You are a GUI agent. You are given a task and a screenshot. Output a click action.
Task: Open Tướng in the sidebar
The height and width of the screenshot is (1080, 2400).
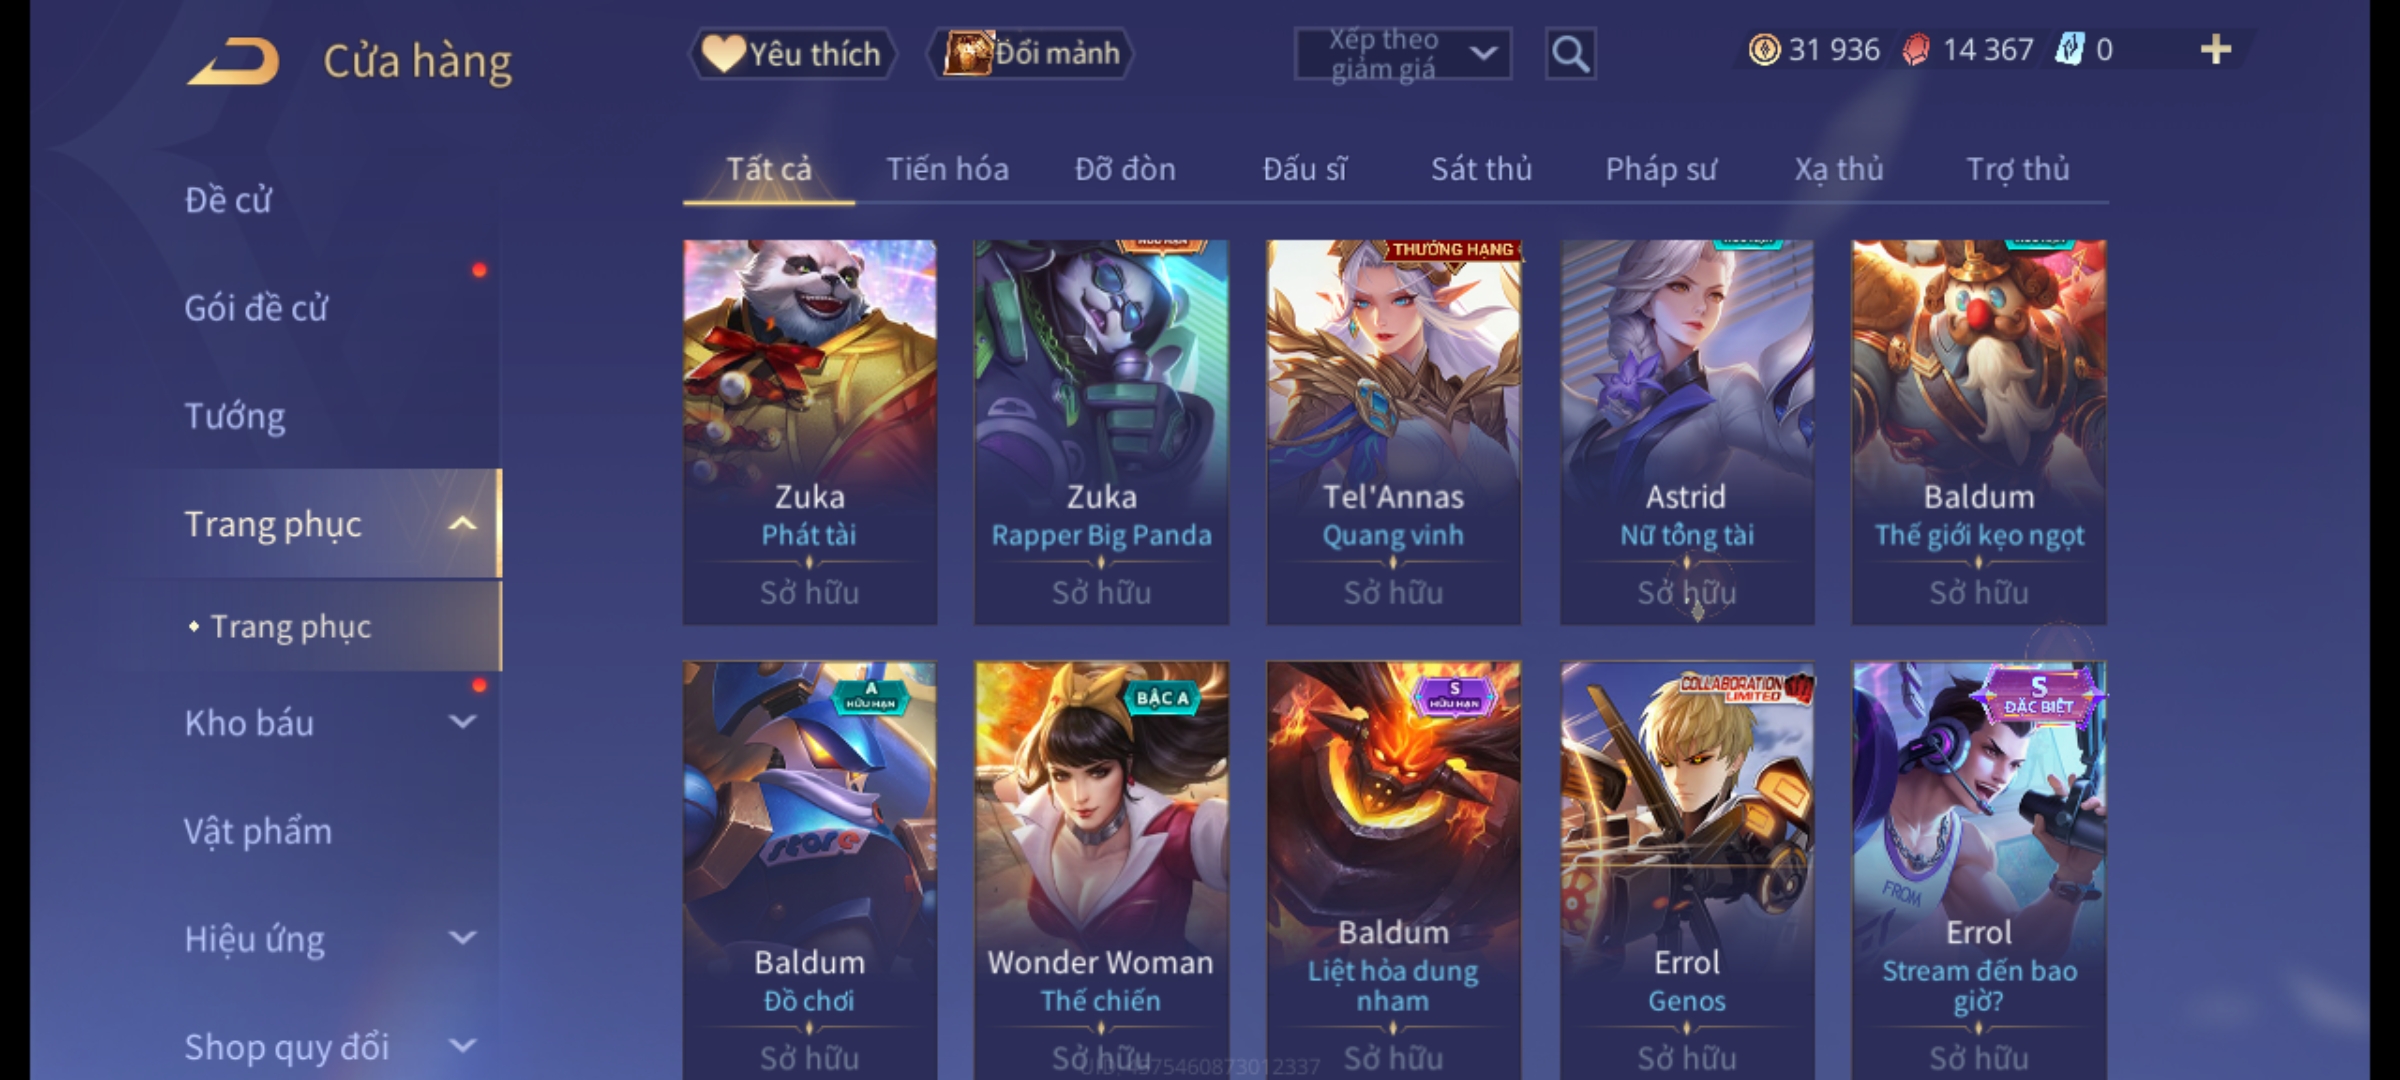point(235,416)
